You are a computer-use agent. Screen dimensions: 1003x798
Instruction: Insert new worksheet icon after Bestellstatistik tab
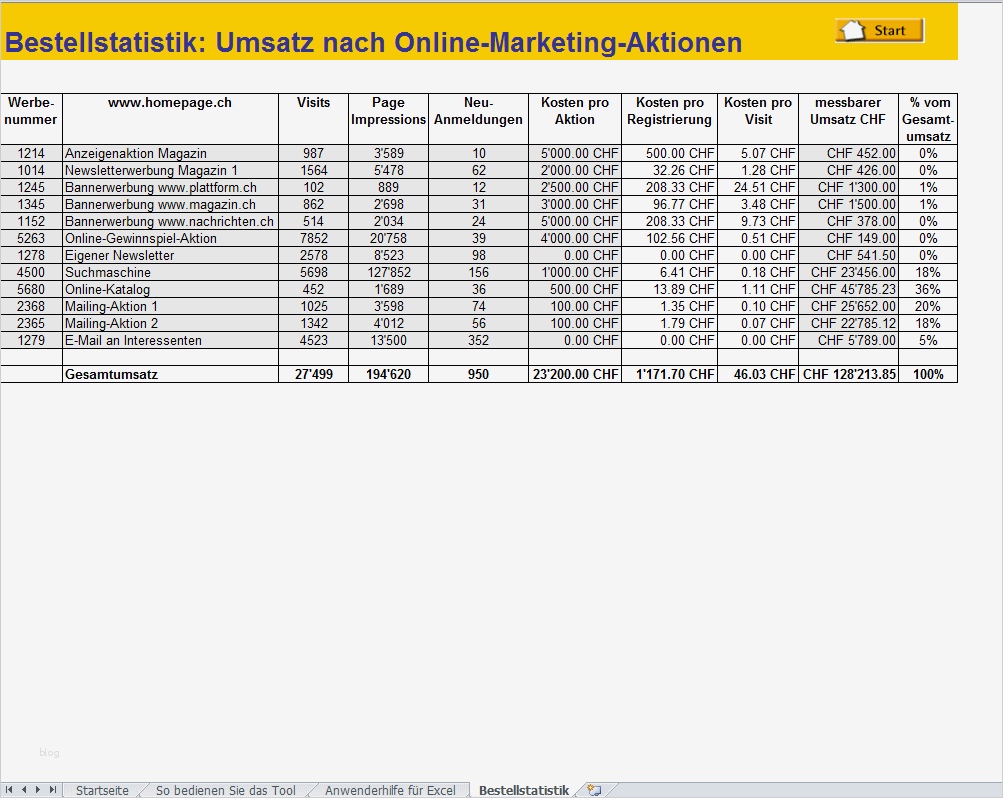[594, 790]
